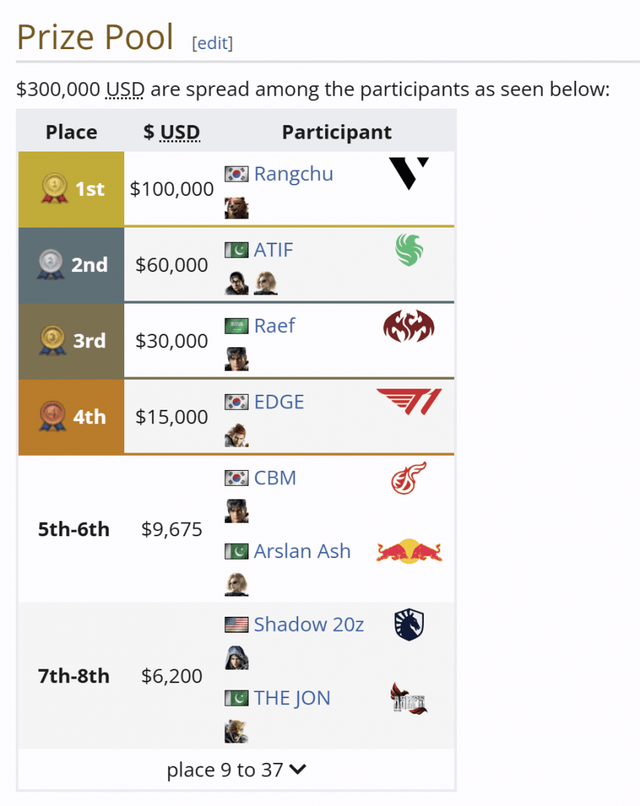Click the gold 1st place medal icon

click(x=51, y=188)
